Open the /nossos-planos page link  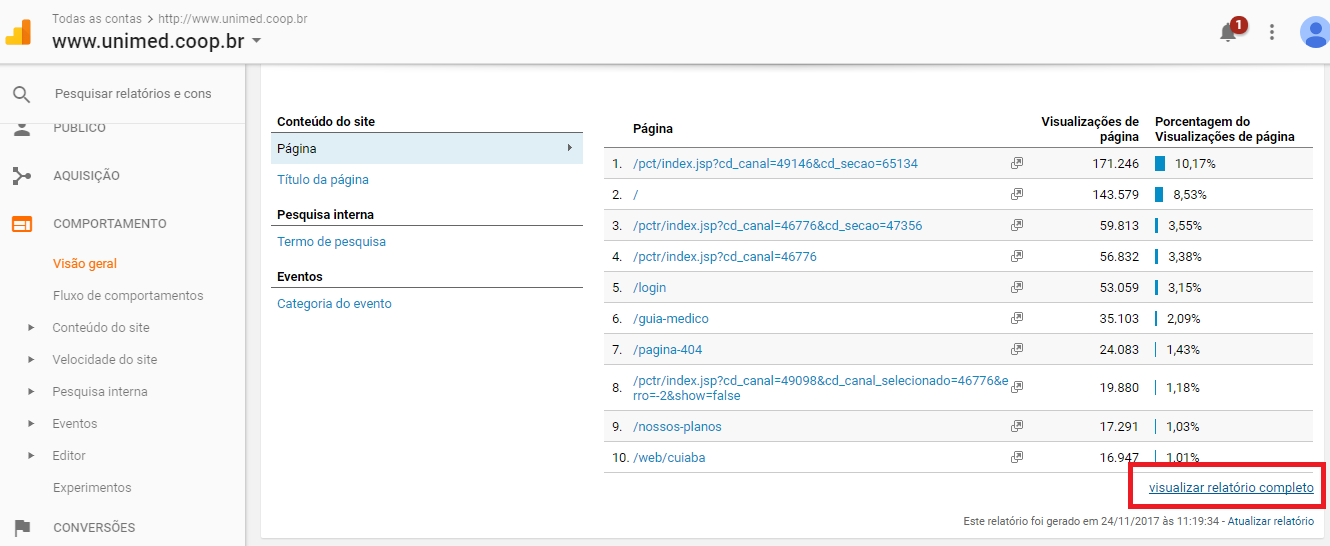pos(677,426)
